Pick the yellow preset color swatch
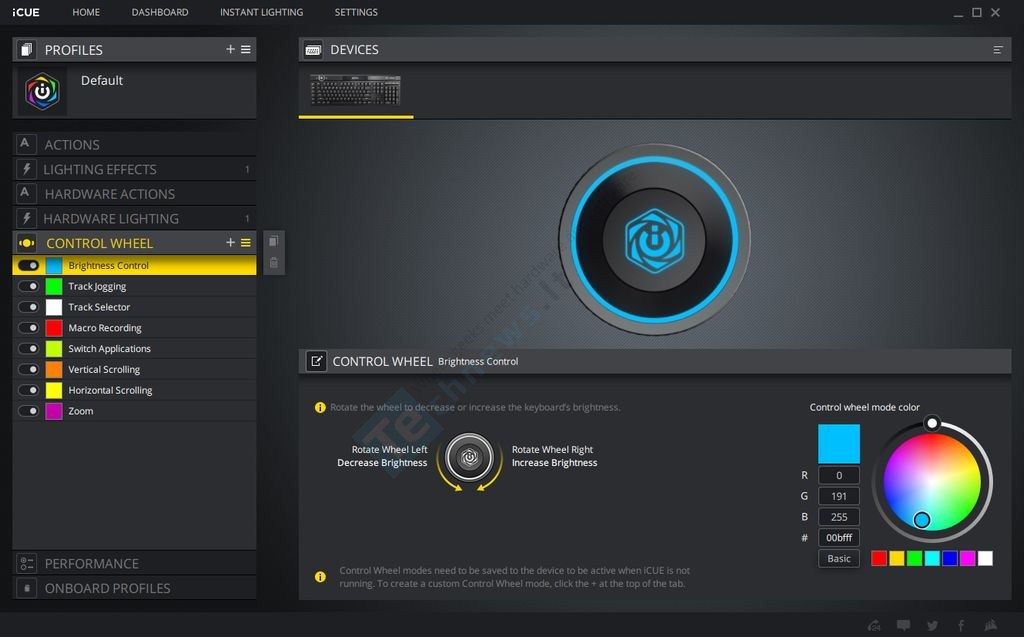Screen dimensions: 1024x637 (897, 558)
